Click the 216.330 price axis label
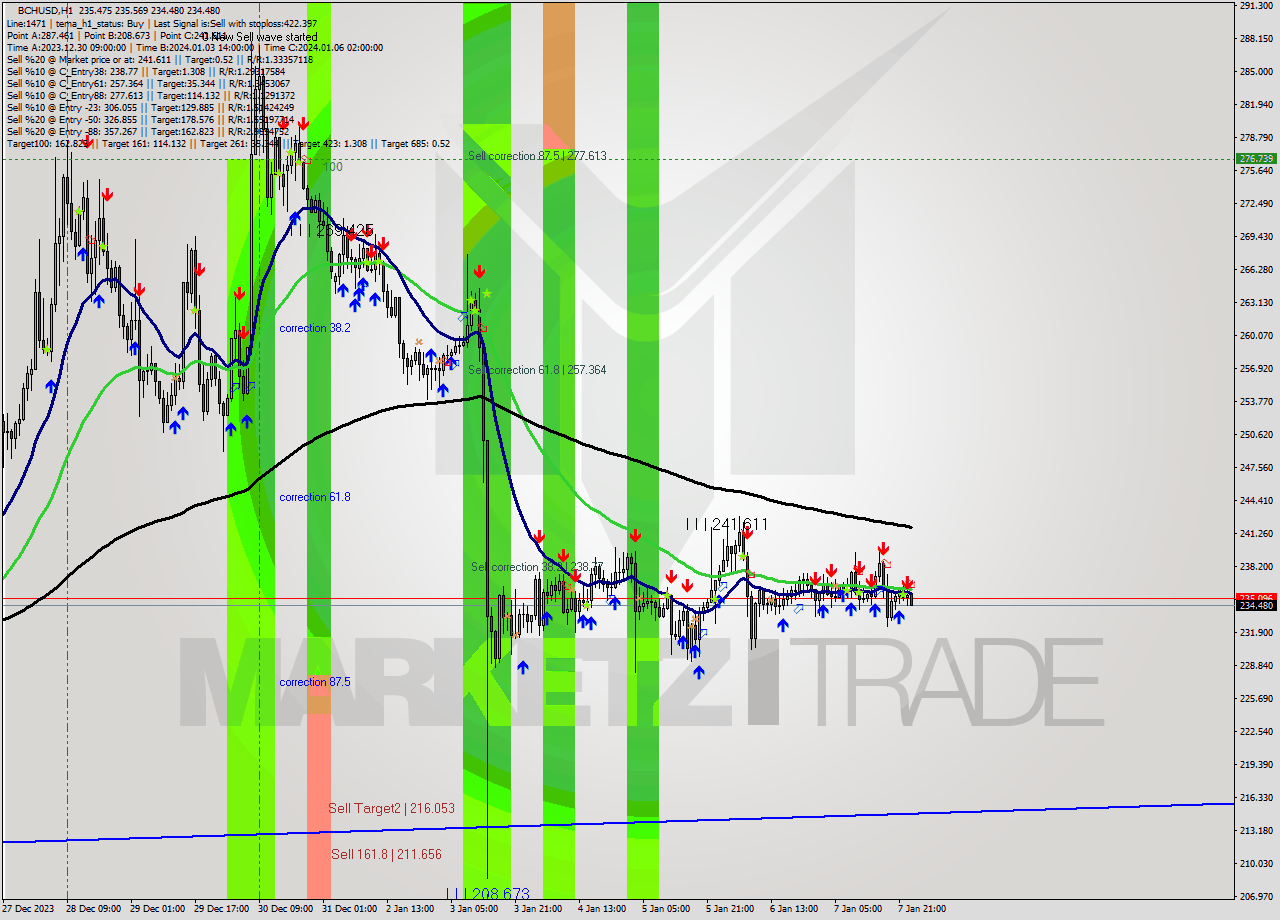The width and height of the screenshot is (1280, 920). click(x=1256, y=797)
